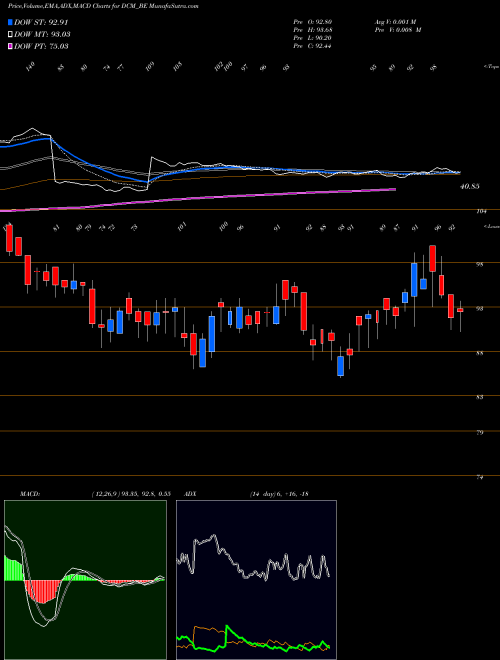
Task: Click the magenta DOW PT legend swatch
Action: [10, 46]
